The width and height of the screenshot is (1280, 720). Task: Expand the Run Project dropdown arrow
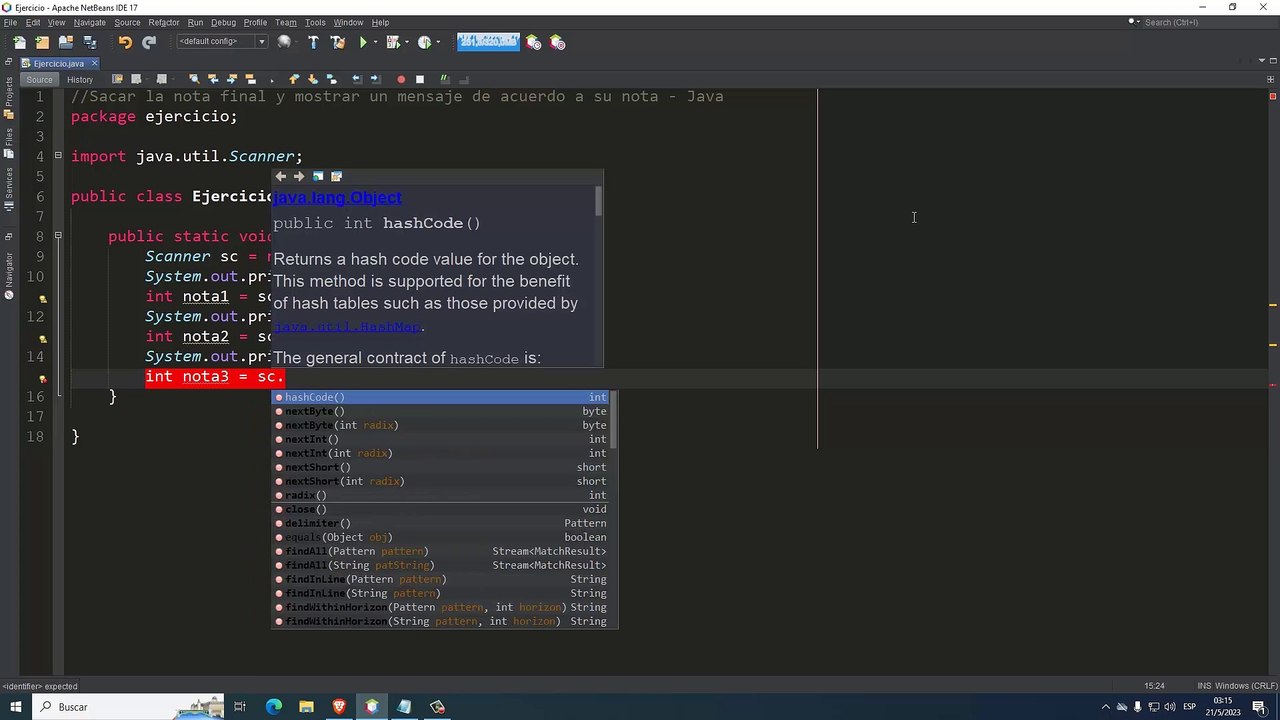tap(376, 42)
